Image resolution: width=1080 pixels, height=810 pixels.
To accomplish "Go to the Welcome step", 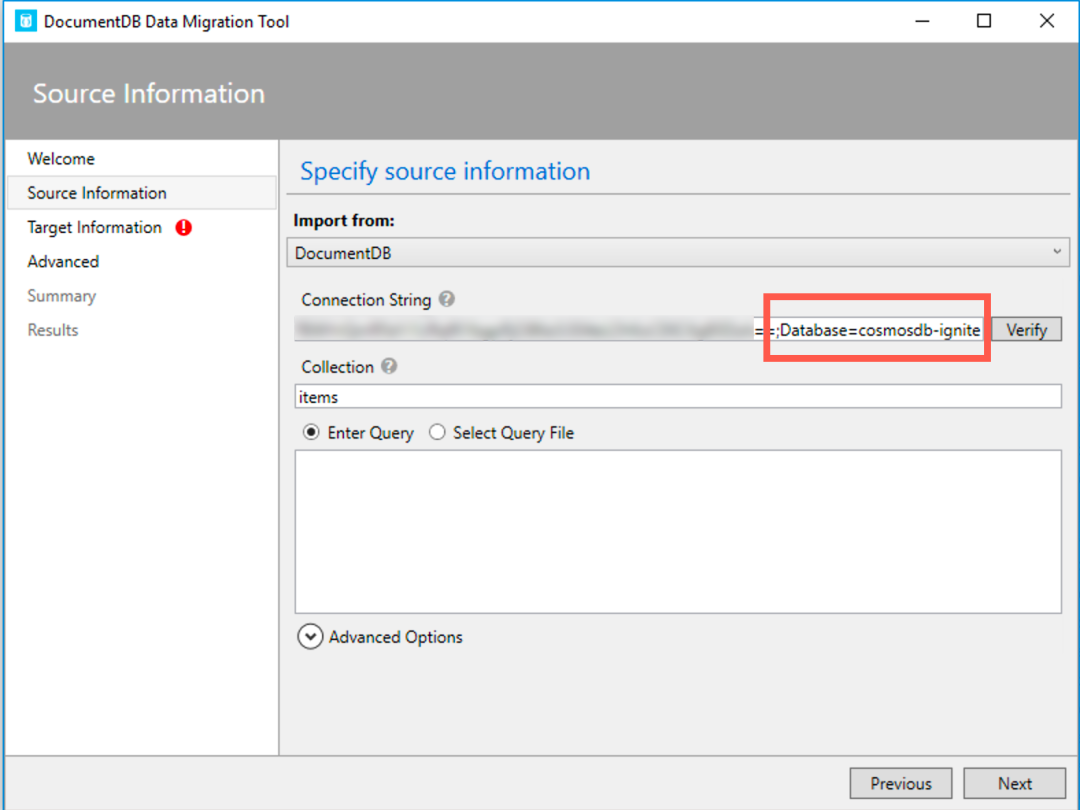I will pyautogui.click(x=61, y=159).
